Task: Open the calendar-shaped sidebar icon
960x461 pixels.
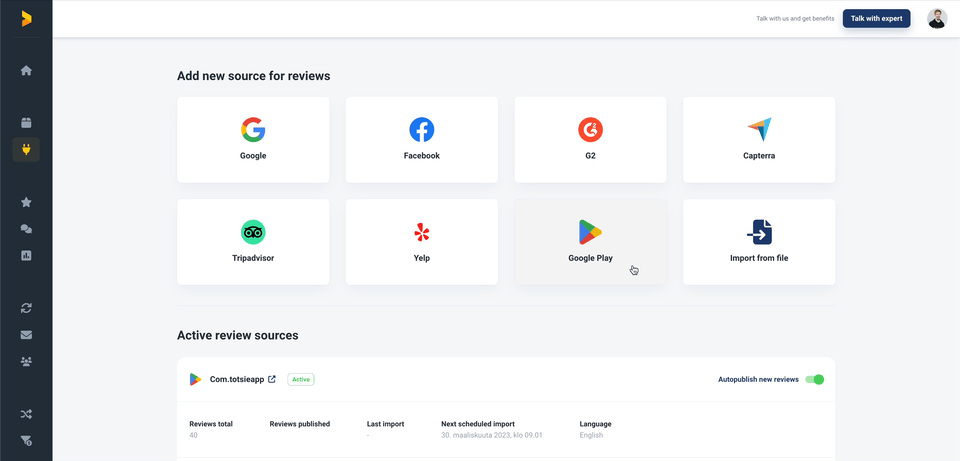Action: pyautogui.click(x=26, y=122)
